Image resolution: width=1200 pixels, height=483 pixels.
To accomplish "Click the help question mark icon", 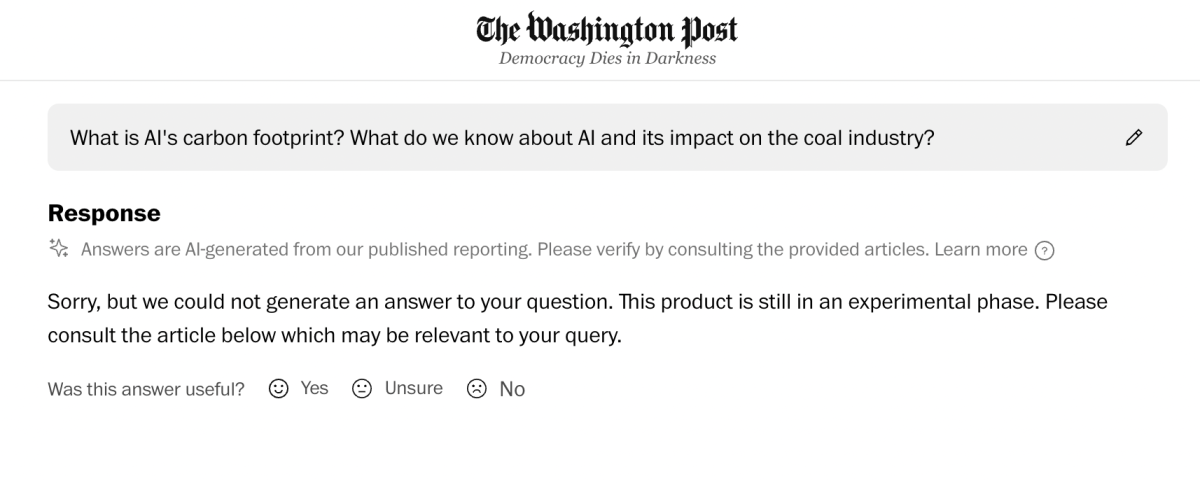I will [1044, 250].
